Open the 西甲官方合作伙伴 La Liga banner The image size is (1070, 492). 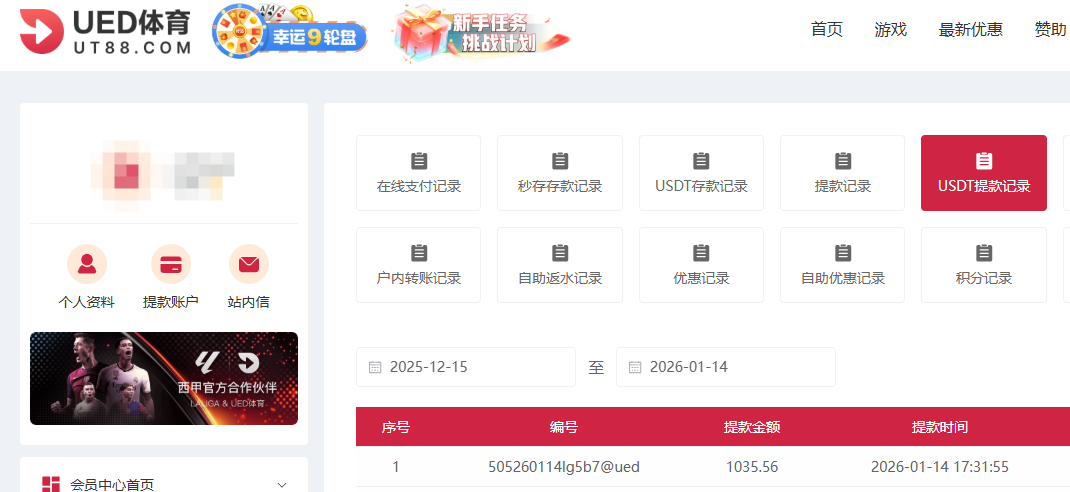[x=164, y=378]
